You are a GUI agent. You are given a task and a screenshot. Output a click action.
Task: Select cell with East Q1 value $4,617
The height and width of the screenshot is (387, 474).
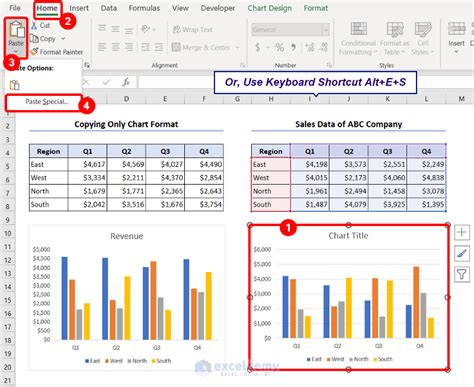click(x=87, y=164)
